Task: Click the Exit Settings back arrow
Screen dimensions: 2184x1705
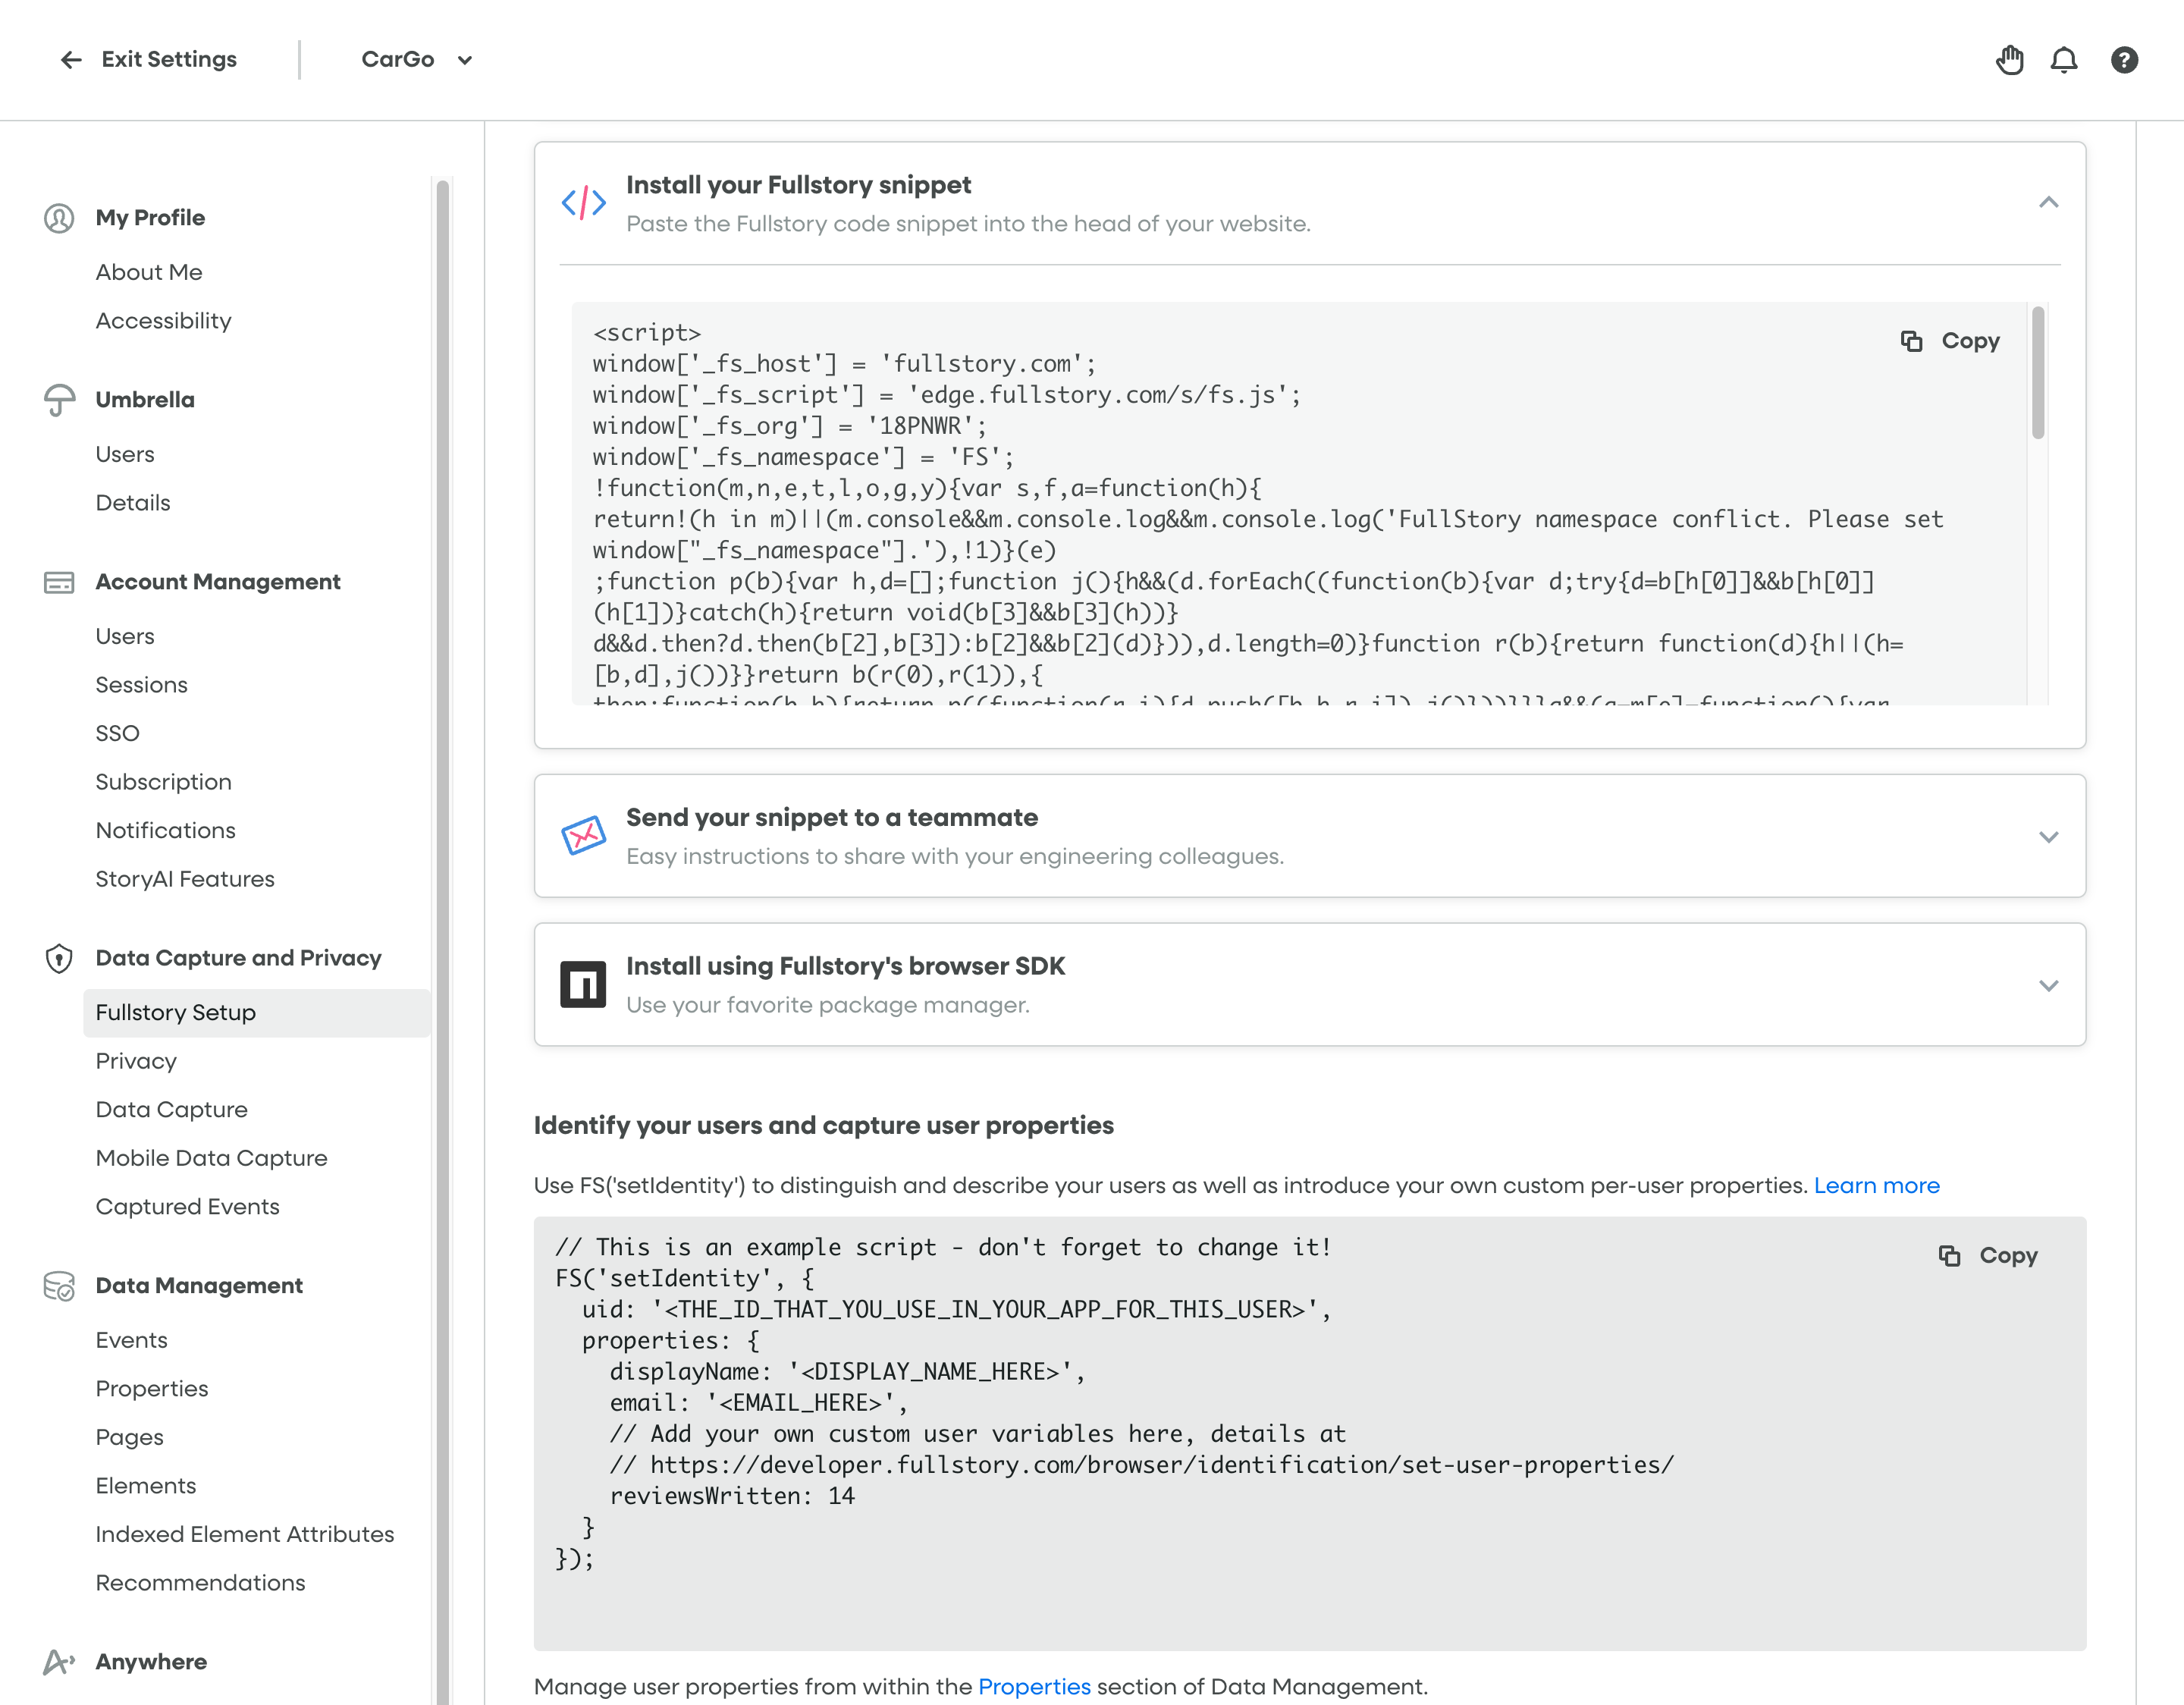Action: pos(70,60)
